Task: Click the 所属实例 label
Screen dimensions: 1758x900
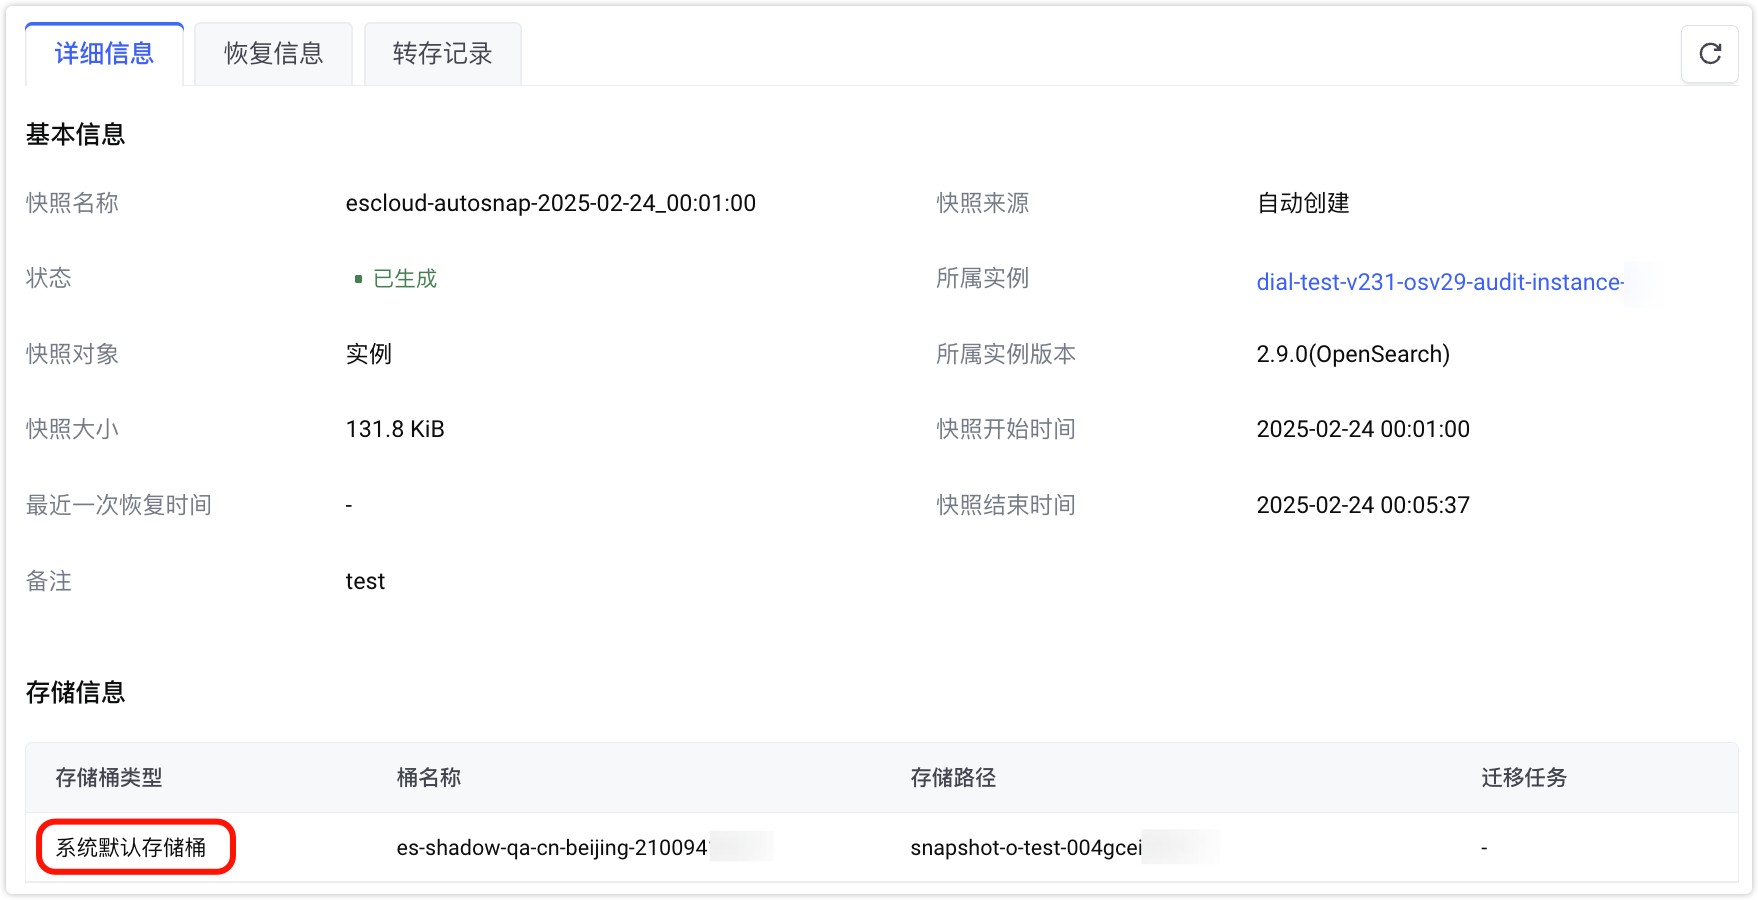Action: 983,278
